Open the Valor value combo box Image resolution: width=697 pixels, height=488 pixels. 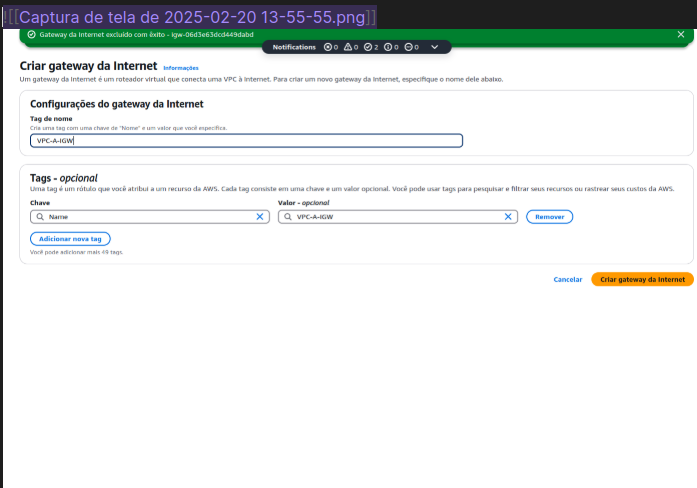[x=396, y=216]
